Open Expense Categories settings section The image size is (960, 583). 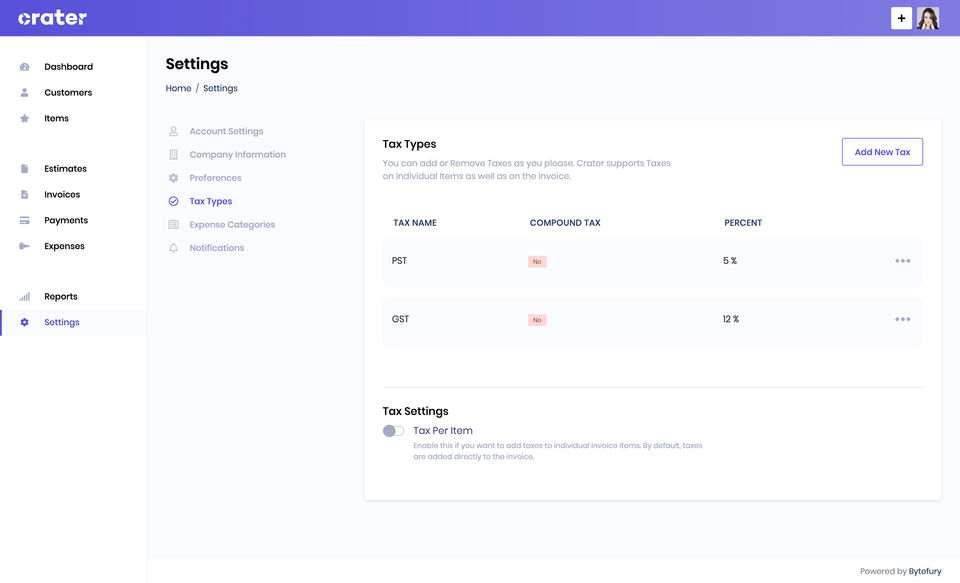point(232,225)
